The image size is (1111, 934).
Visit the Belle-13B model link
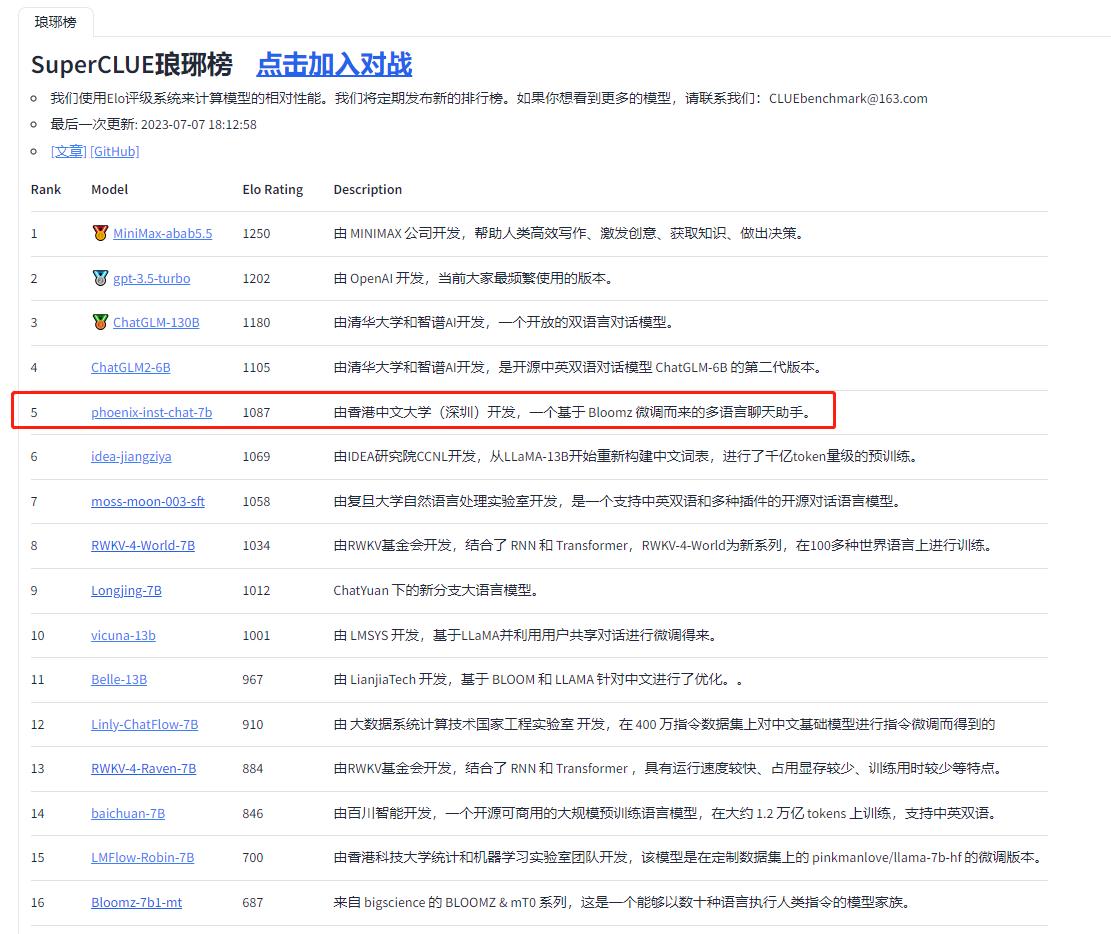coord(119,679)
